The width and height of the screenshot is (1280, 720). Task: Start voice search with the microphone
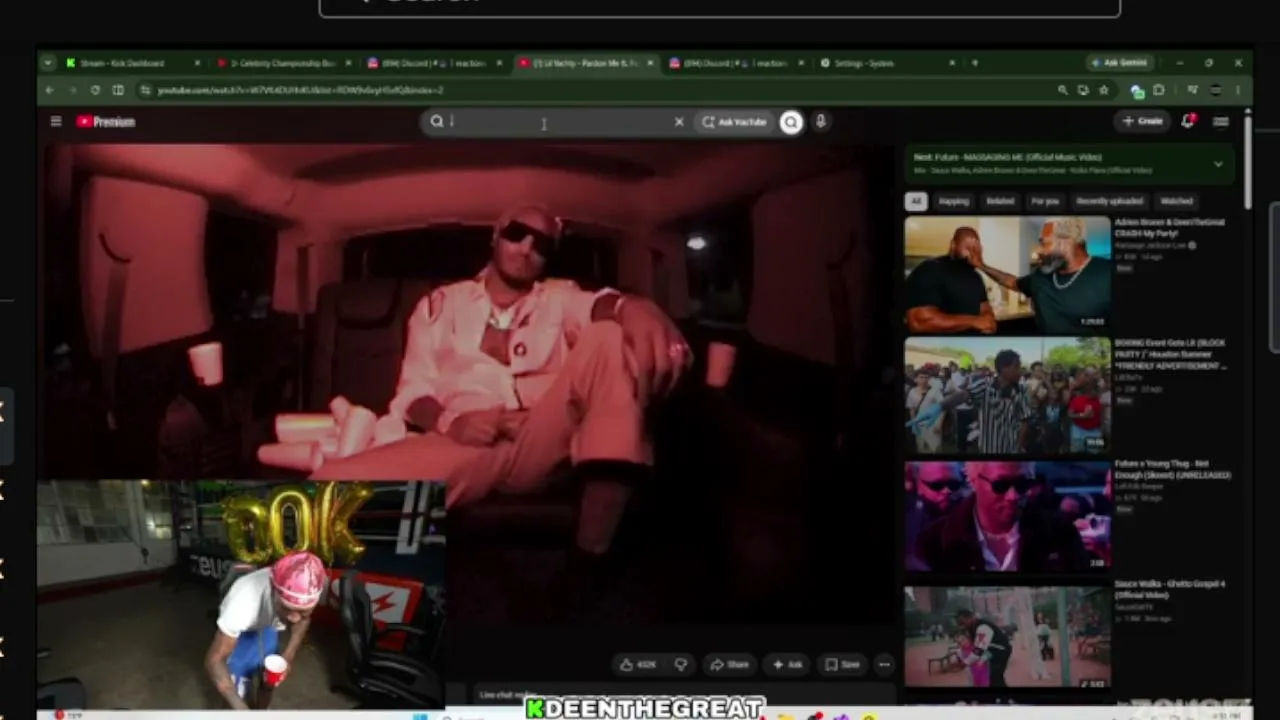click(820, 122)
